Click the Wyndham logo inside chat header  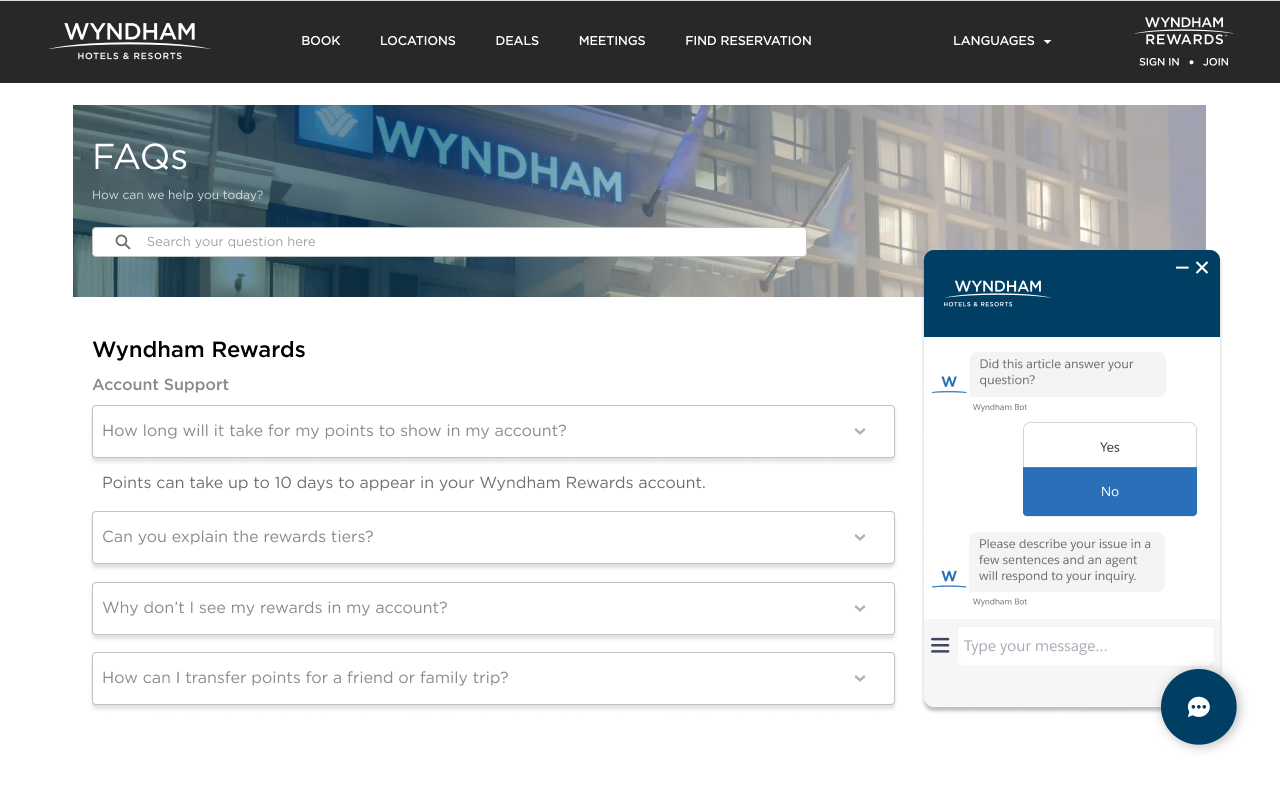(x=997, y=293)
